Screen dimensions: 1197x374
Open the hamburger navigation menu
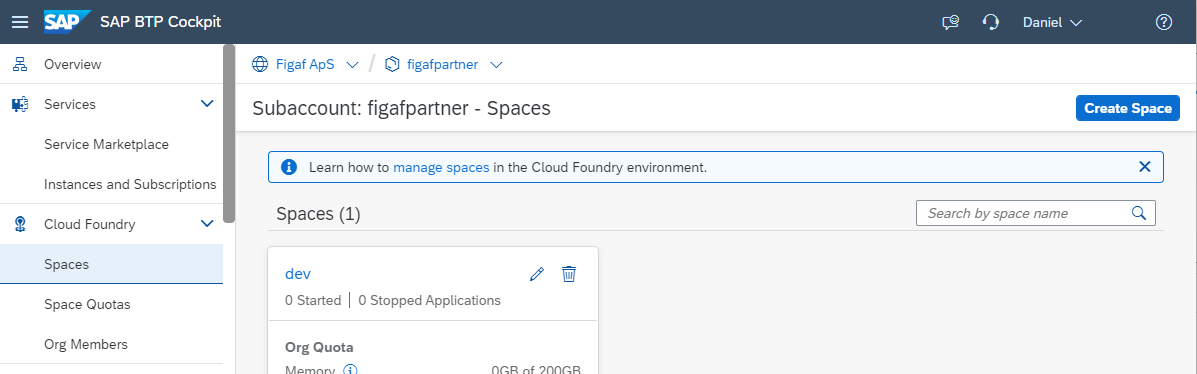[21, 22]
